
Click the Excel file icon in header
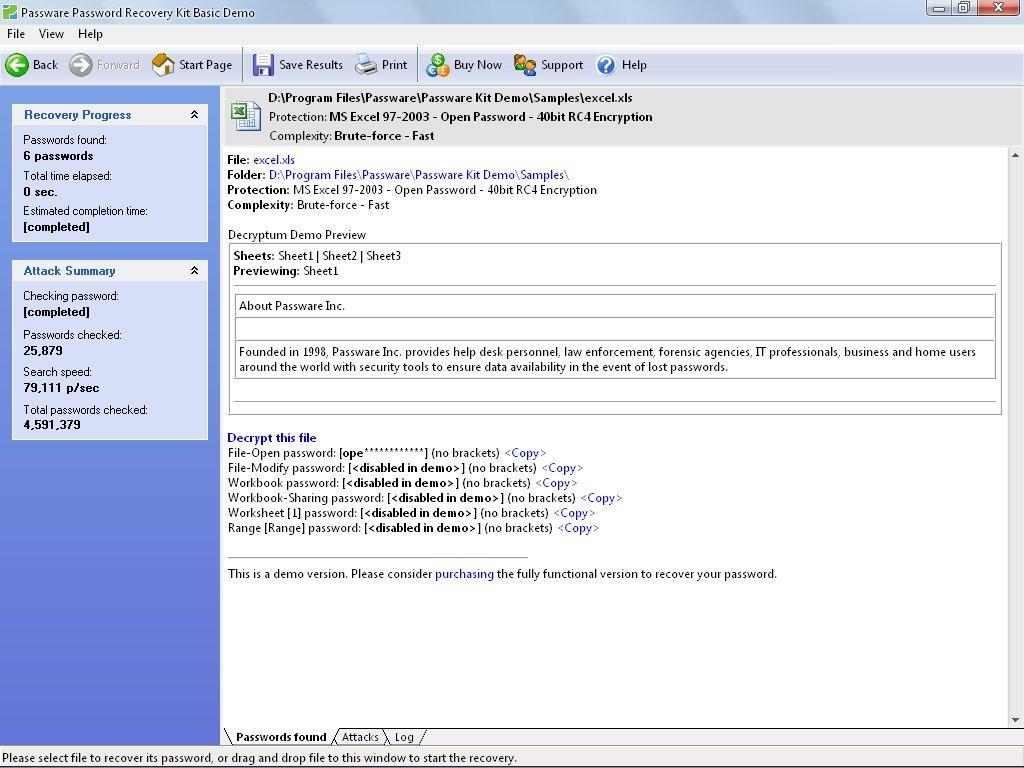click(246, 116)
